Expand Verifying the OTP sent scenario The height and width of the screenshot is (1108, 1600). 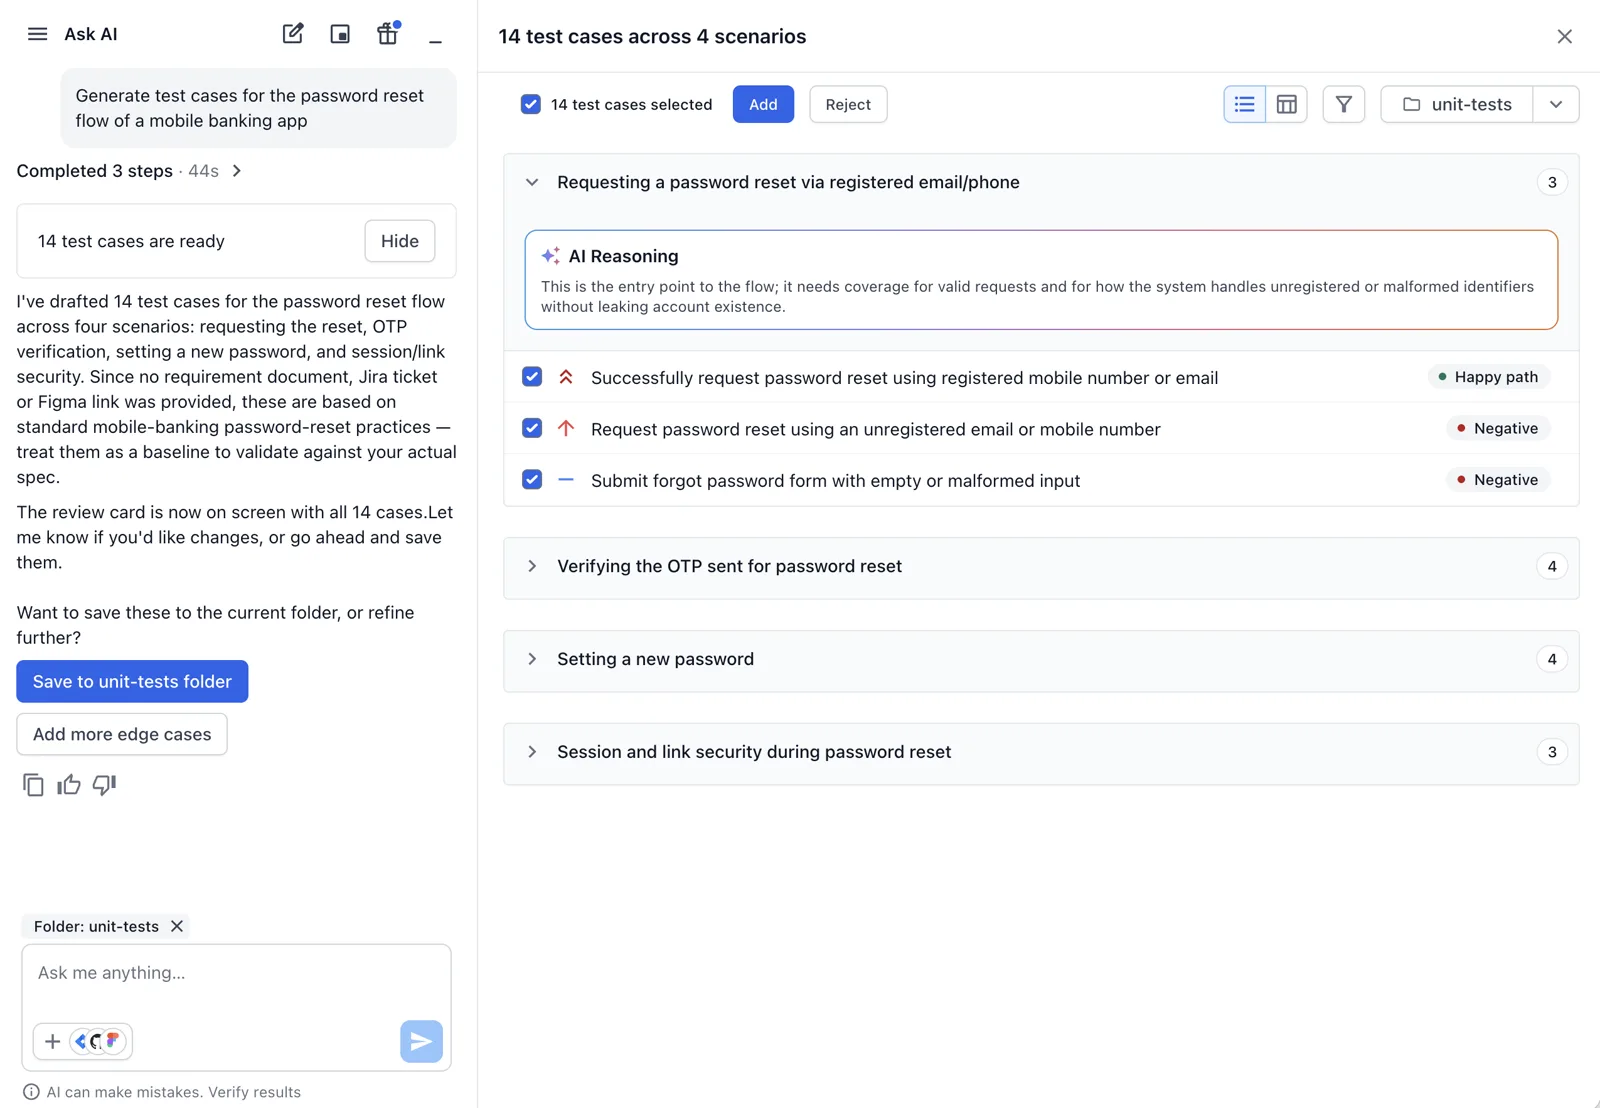532,566
